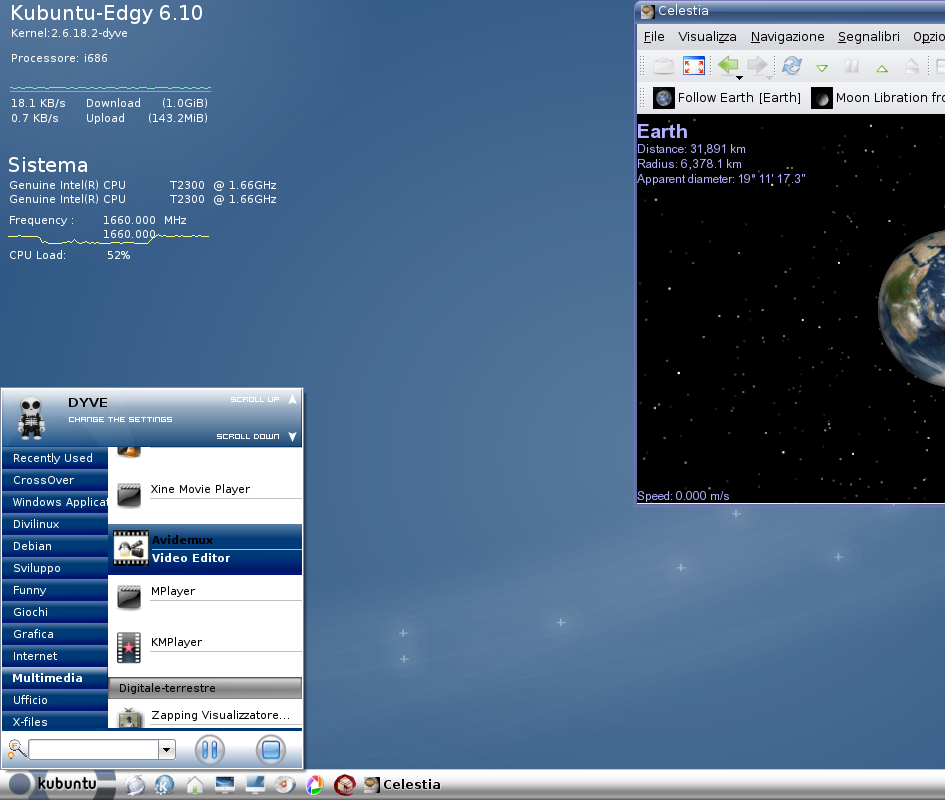Click the Moon Libration bookmark

coord(878,98)
